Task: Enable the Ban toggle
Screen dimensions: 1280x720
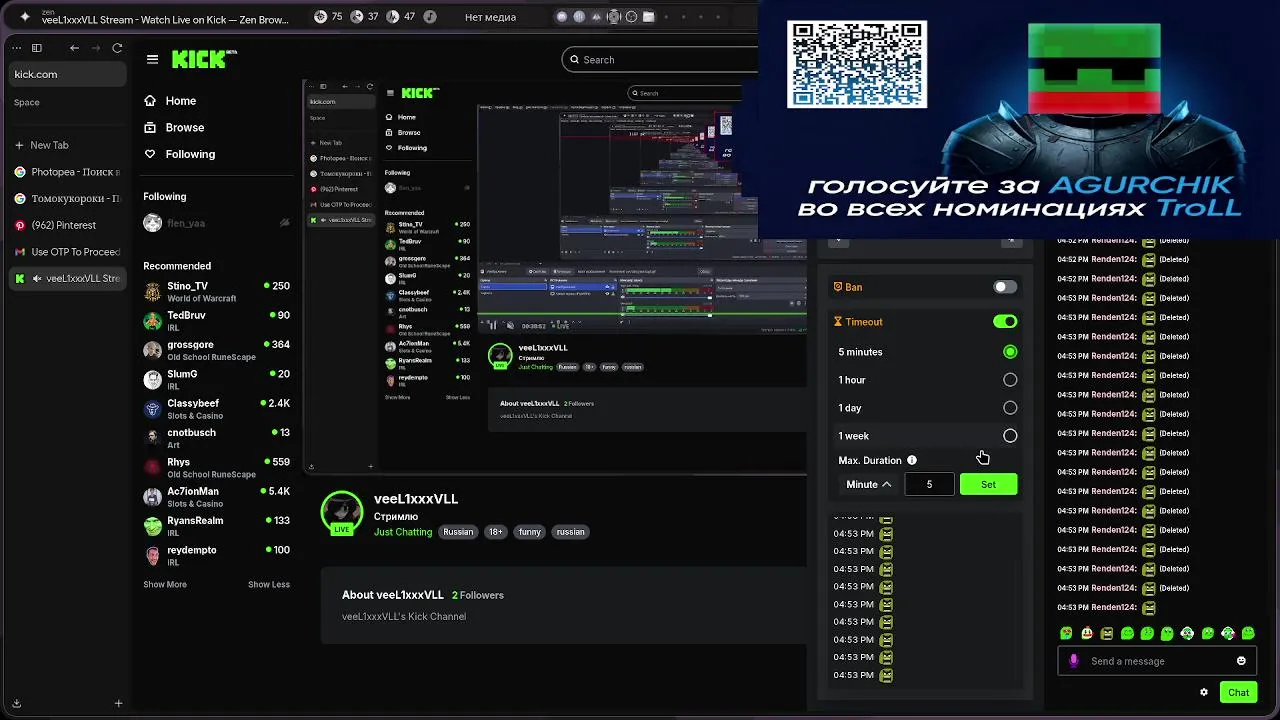Action: pyautogui.click(x=1005, y=287)
